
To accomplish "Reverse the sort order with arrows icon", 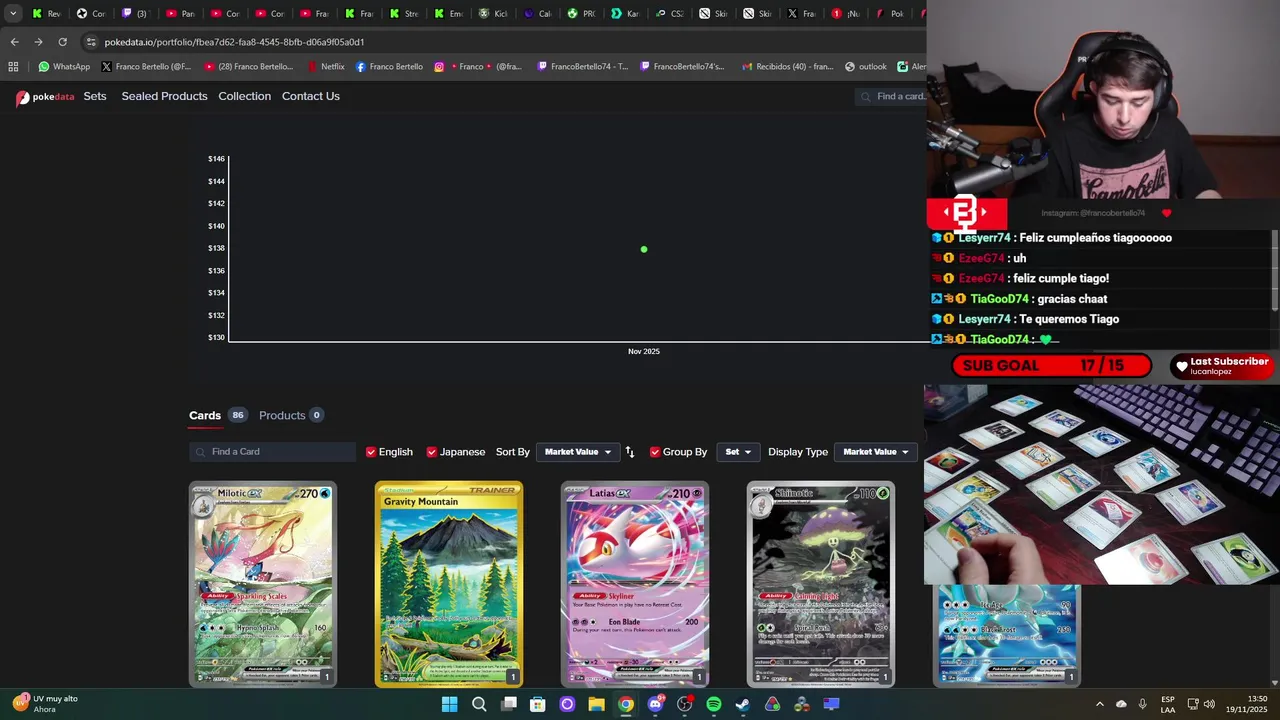I will pyautogui.click(x=630, y=452).
